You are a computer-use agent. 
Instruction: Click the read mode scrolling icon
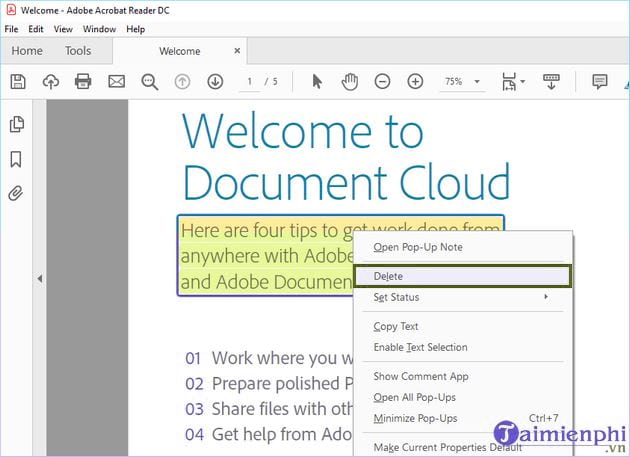[551, 82]
